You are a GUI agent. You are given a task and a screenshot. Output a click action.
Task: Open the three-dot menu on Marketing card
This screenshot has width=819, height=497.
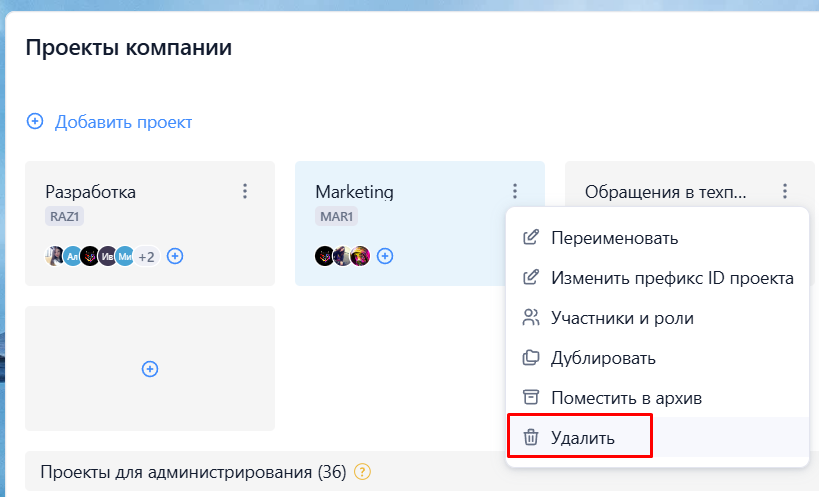(x=514, y=191)
